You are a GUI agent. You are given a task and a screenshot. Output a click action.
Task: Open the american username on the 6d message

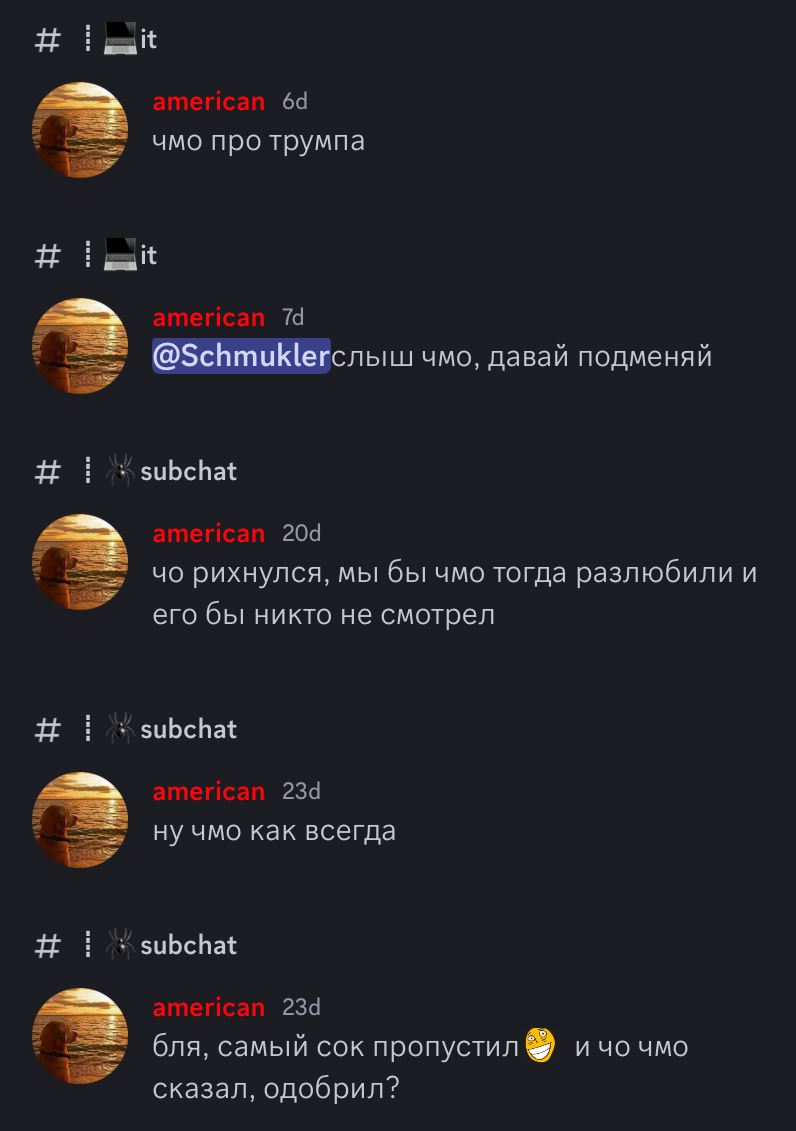pos(208,102)
